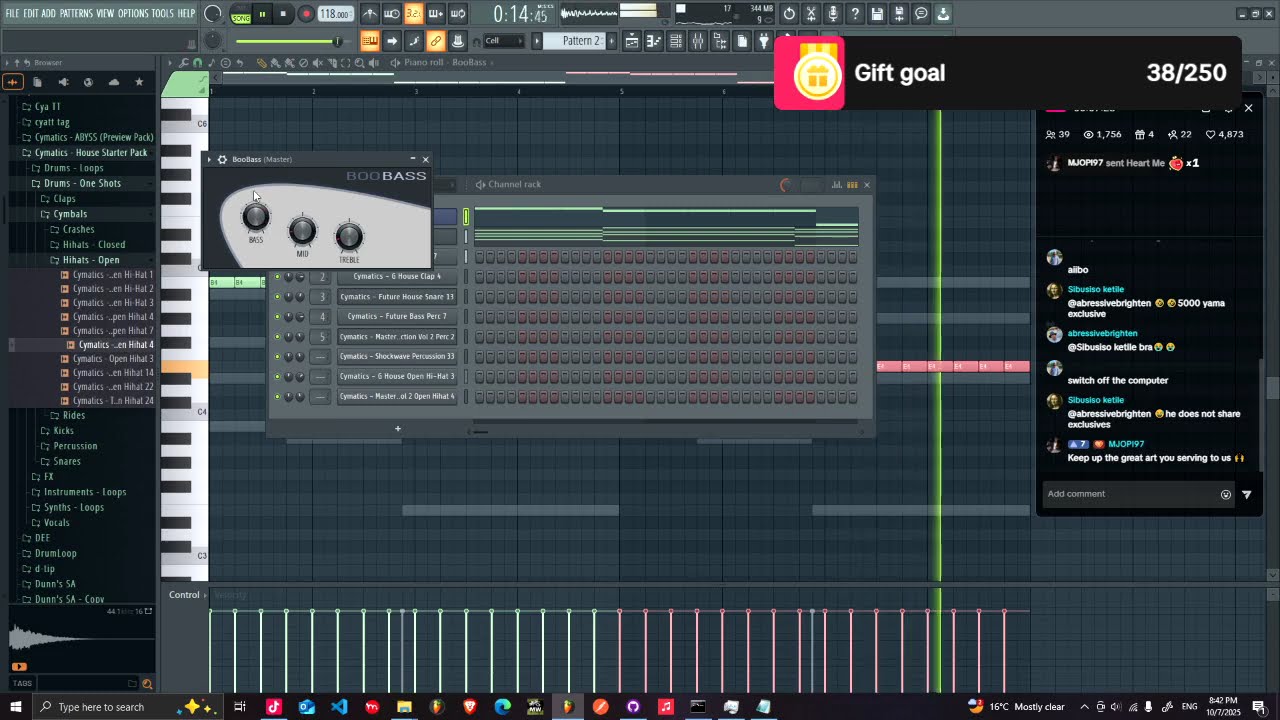Toggle the metronome icon
This screenshot has height=720, width=1280.
coord(370,14)
